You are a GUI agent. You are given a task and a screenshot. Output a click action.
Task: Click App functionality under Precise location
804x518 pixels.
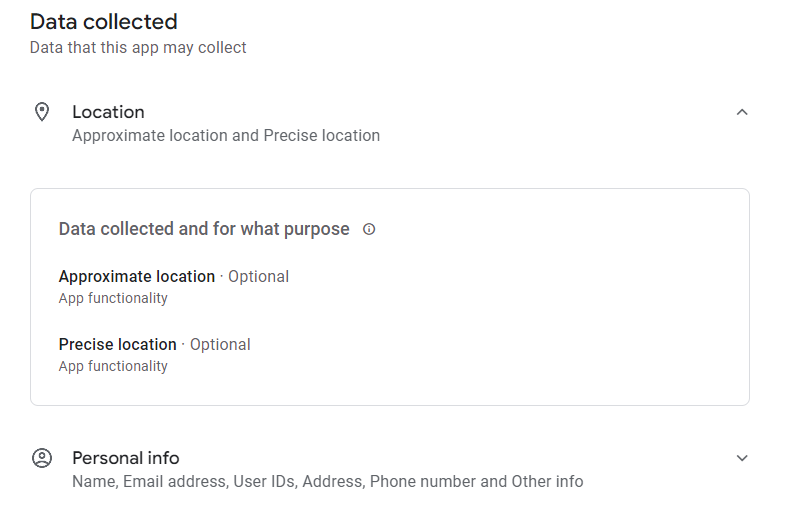pos(113,367)
